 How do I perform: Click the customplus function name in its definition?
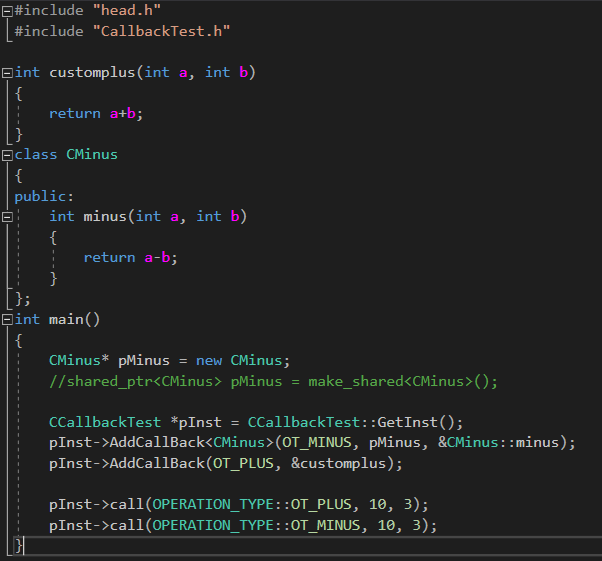tap(92, 73)
